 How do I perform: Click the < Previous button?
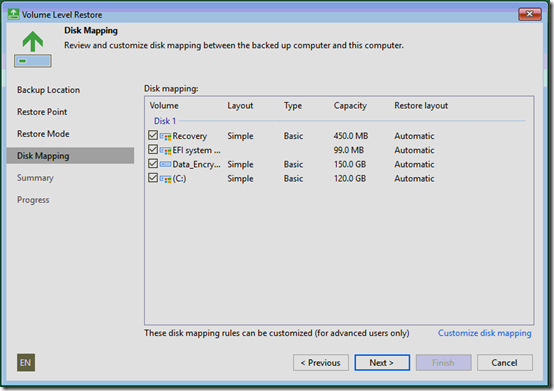point(321,362)
